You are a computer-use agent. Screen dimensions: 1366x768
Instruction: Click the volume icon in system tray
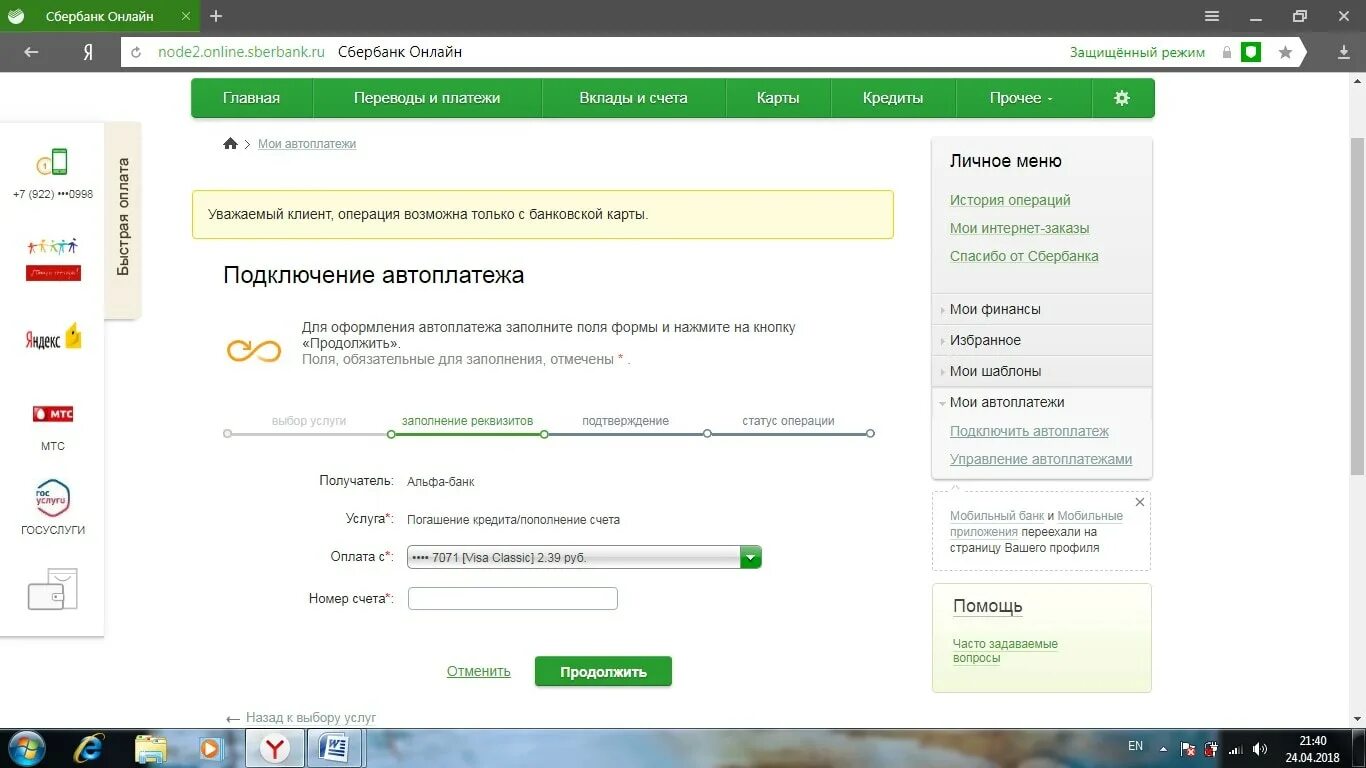tap(1260, 748)
